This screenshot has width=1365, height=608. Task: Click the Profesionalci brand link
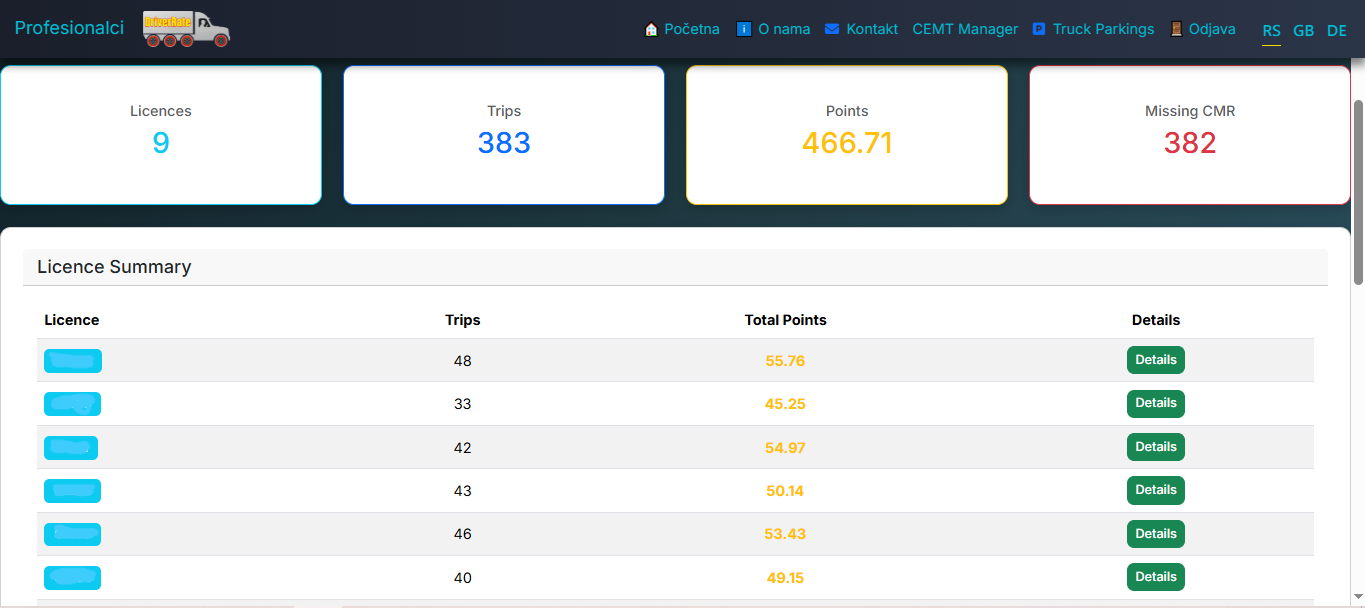(69, 28)
